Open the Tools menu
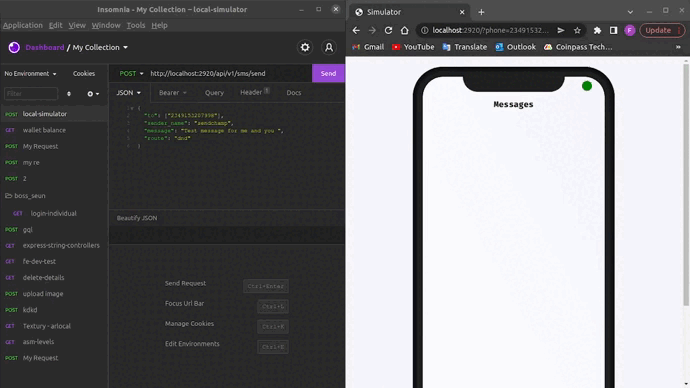The height and width of the screenshot is (388, 690). [x=136, y=25]
